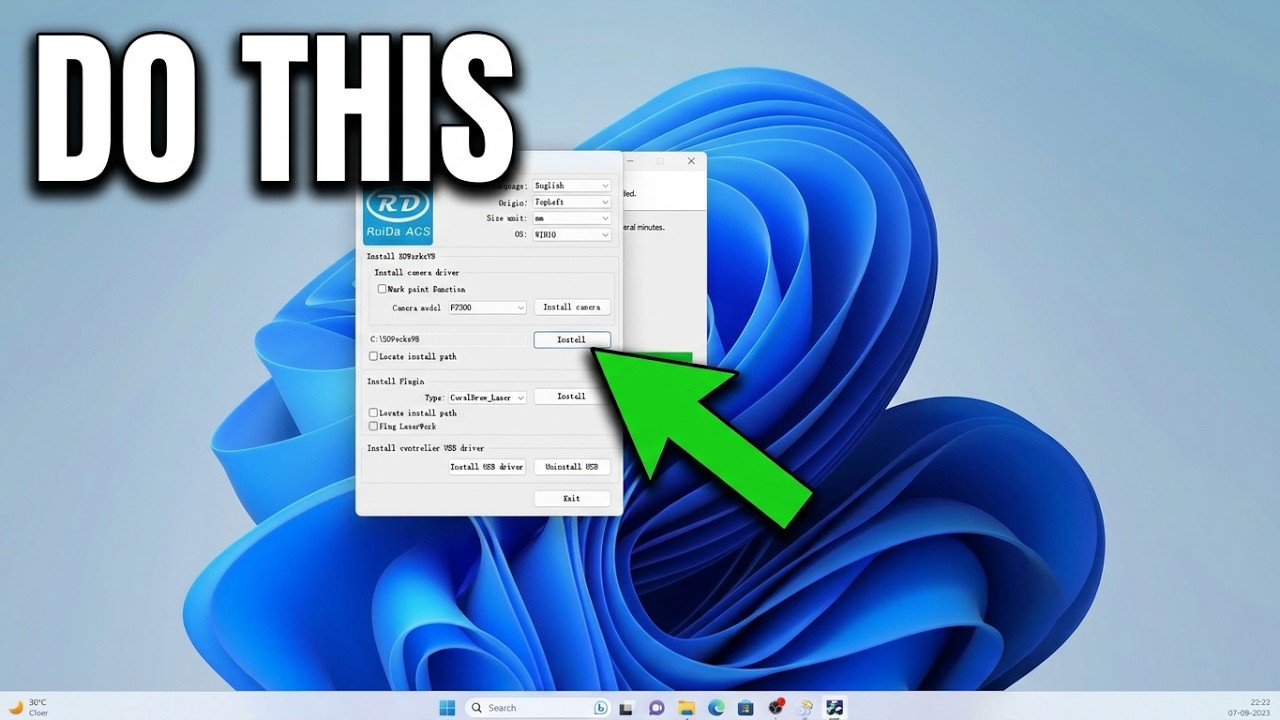Click the rightmost highlighted taskbar app icon
This screenshot has height=720, width=1280.
coord(834,707)
